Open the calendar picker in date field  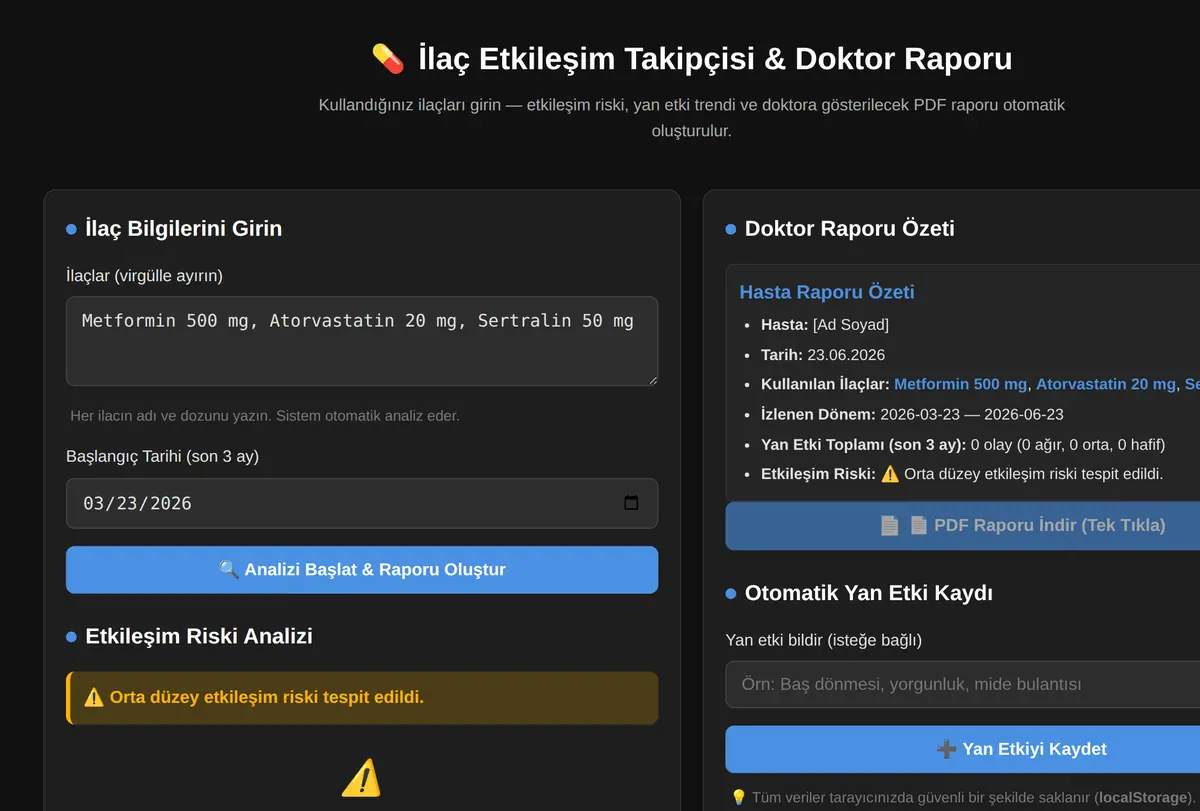(x=631, y=503)
